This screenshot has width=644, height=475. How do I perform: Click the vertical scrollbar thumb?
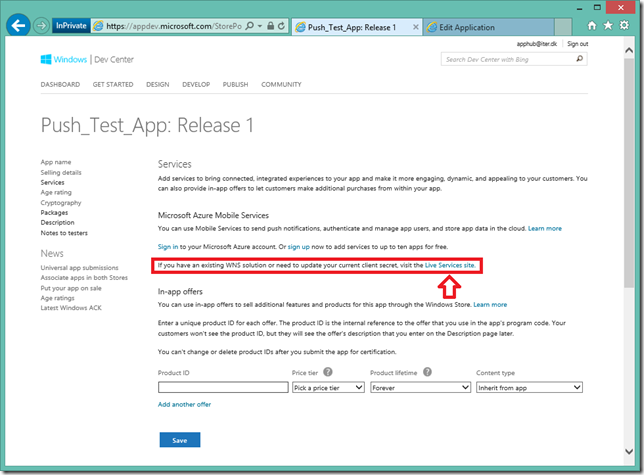tap(629, 172)
